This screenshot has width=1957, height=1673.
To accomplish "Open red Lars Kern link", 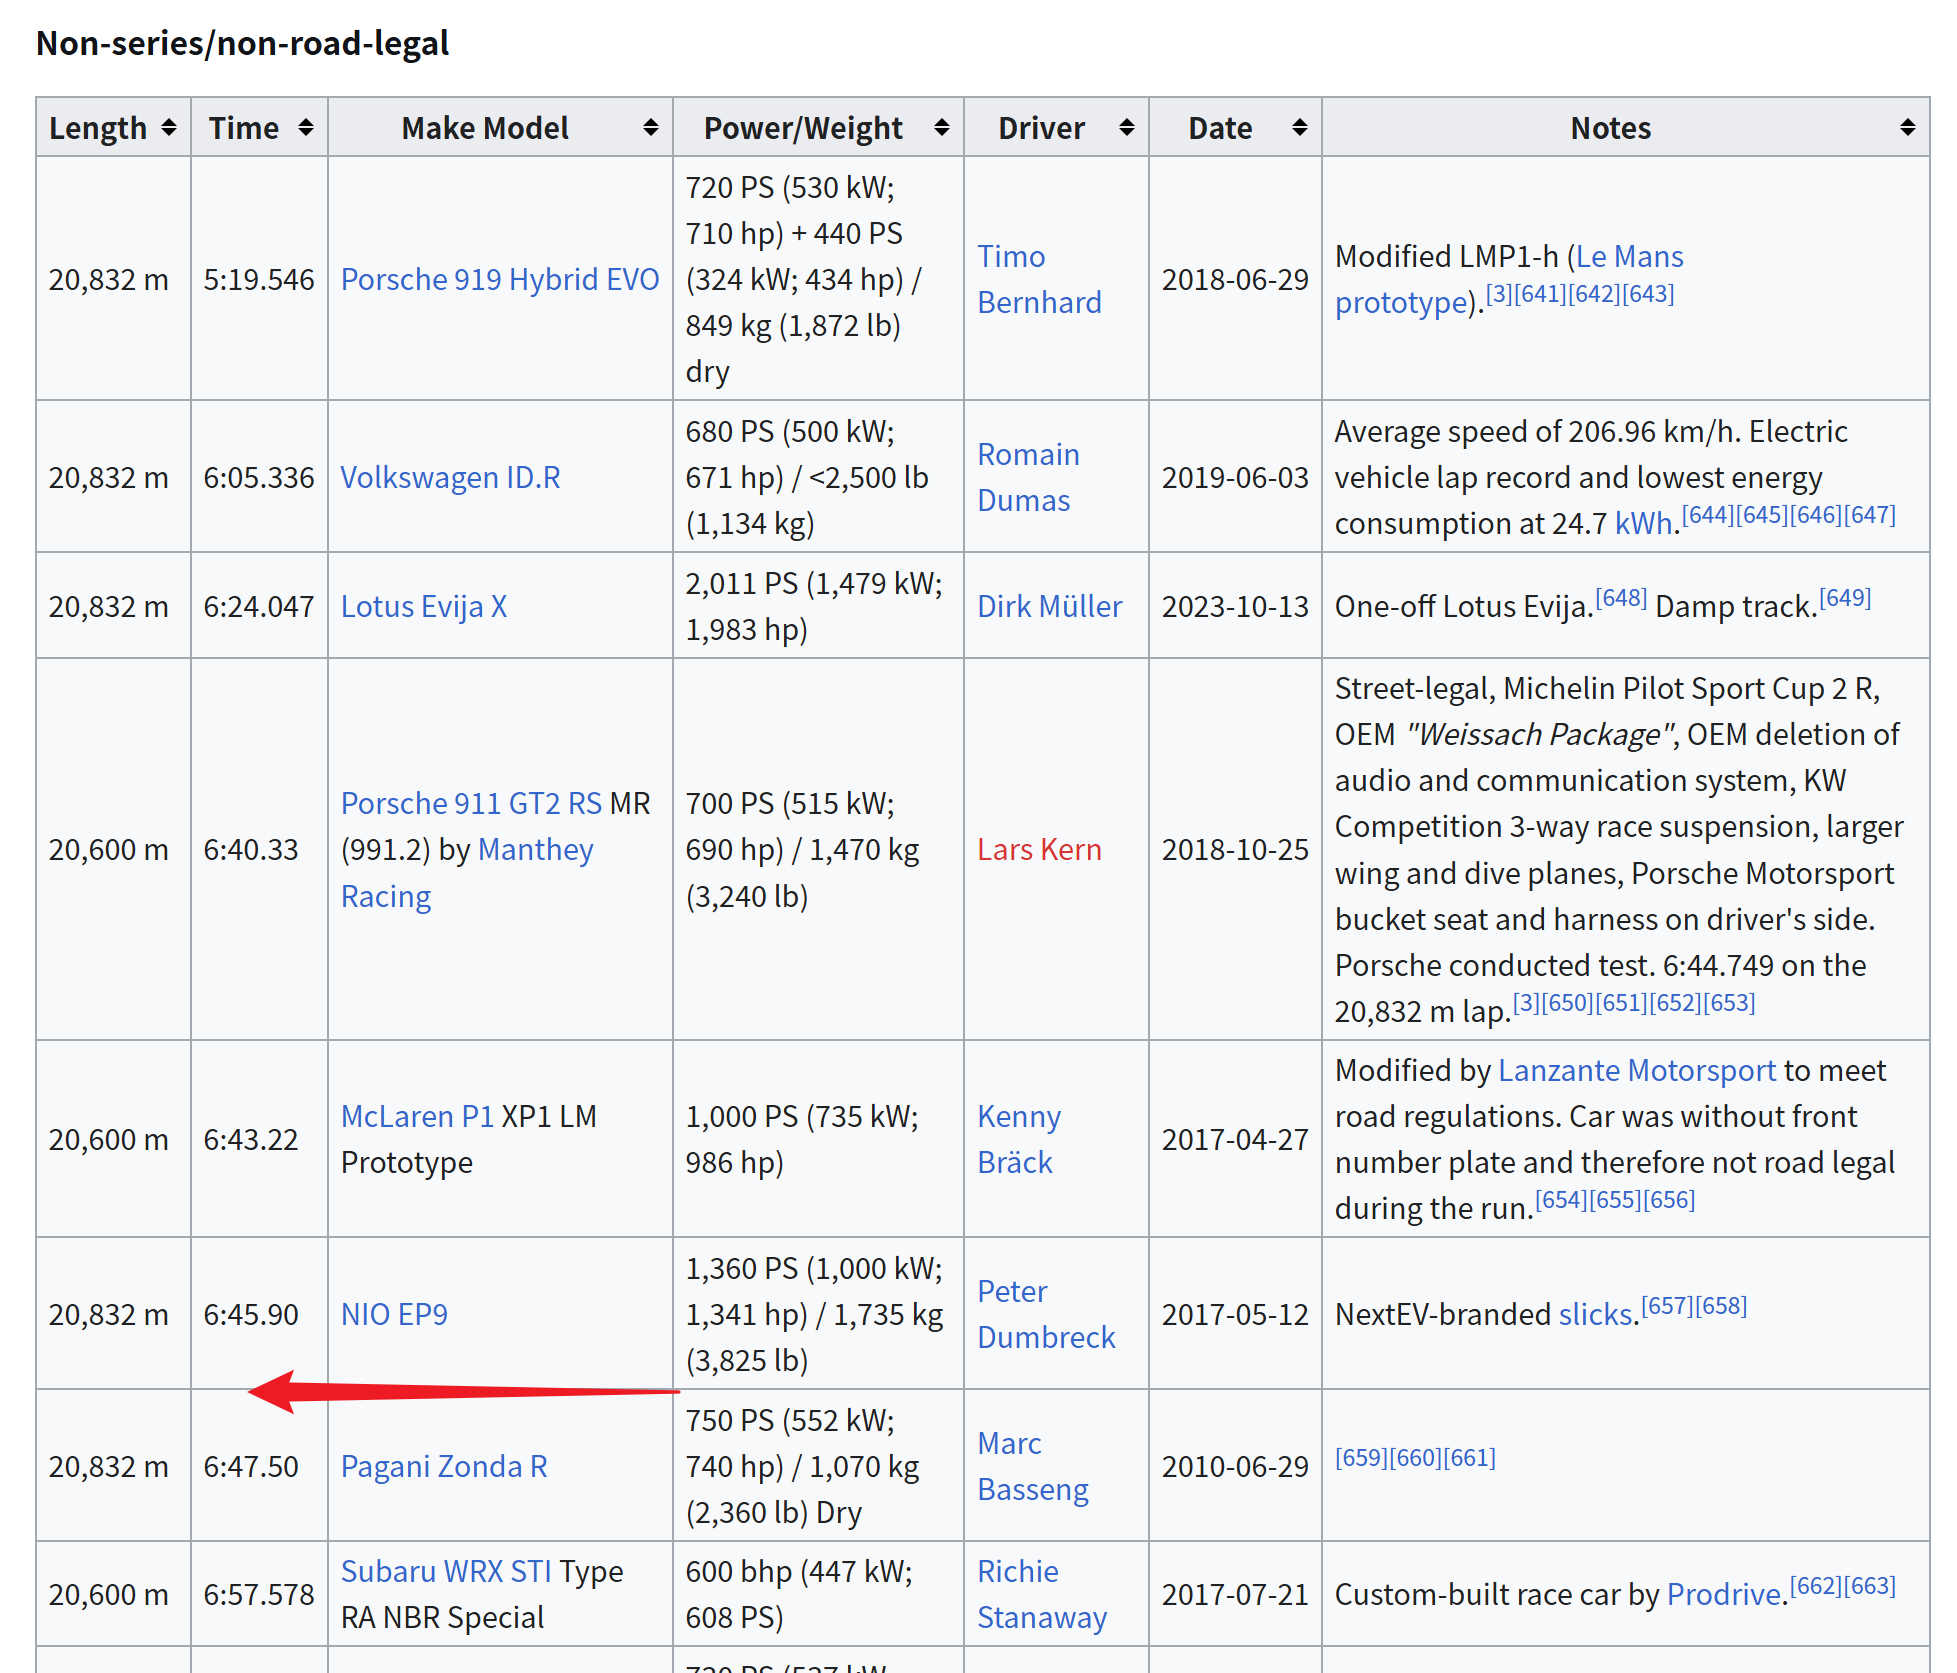I will click(1039, 849).
